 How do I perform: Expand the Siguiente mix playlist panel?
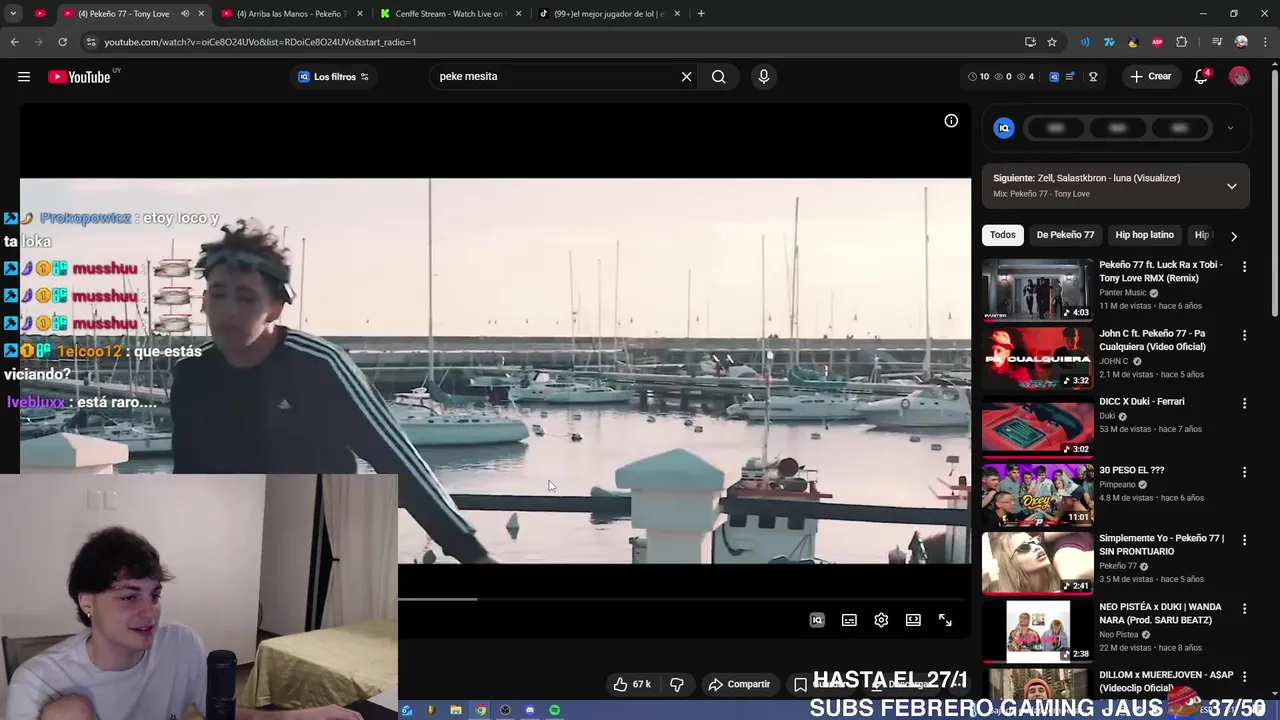pyautogui.click(x=1231, y=186)
